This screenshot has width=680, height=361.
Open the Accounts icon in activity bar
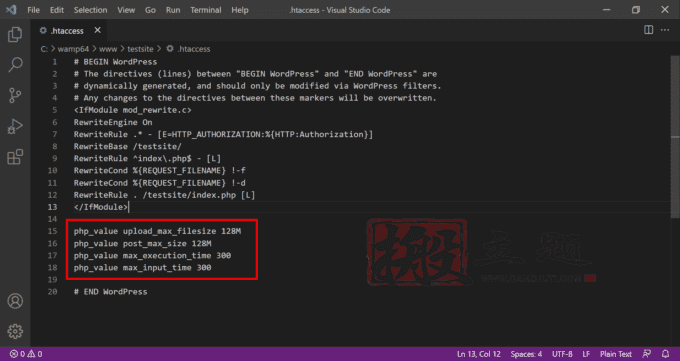tap(15, 301)
